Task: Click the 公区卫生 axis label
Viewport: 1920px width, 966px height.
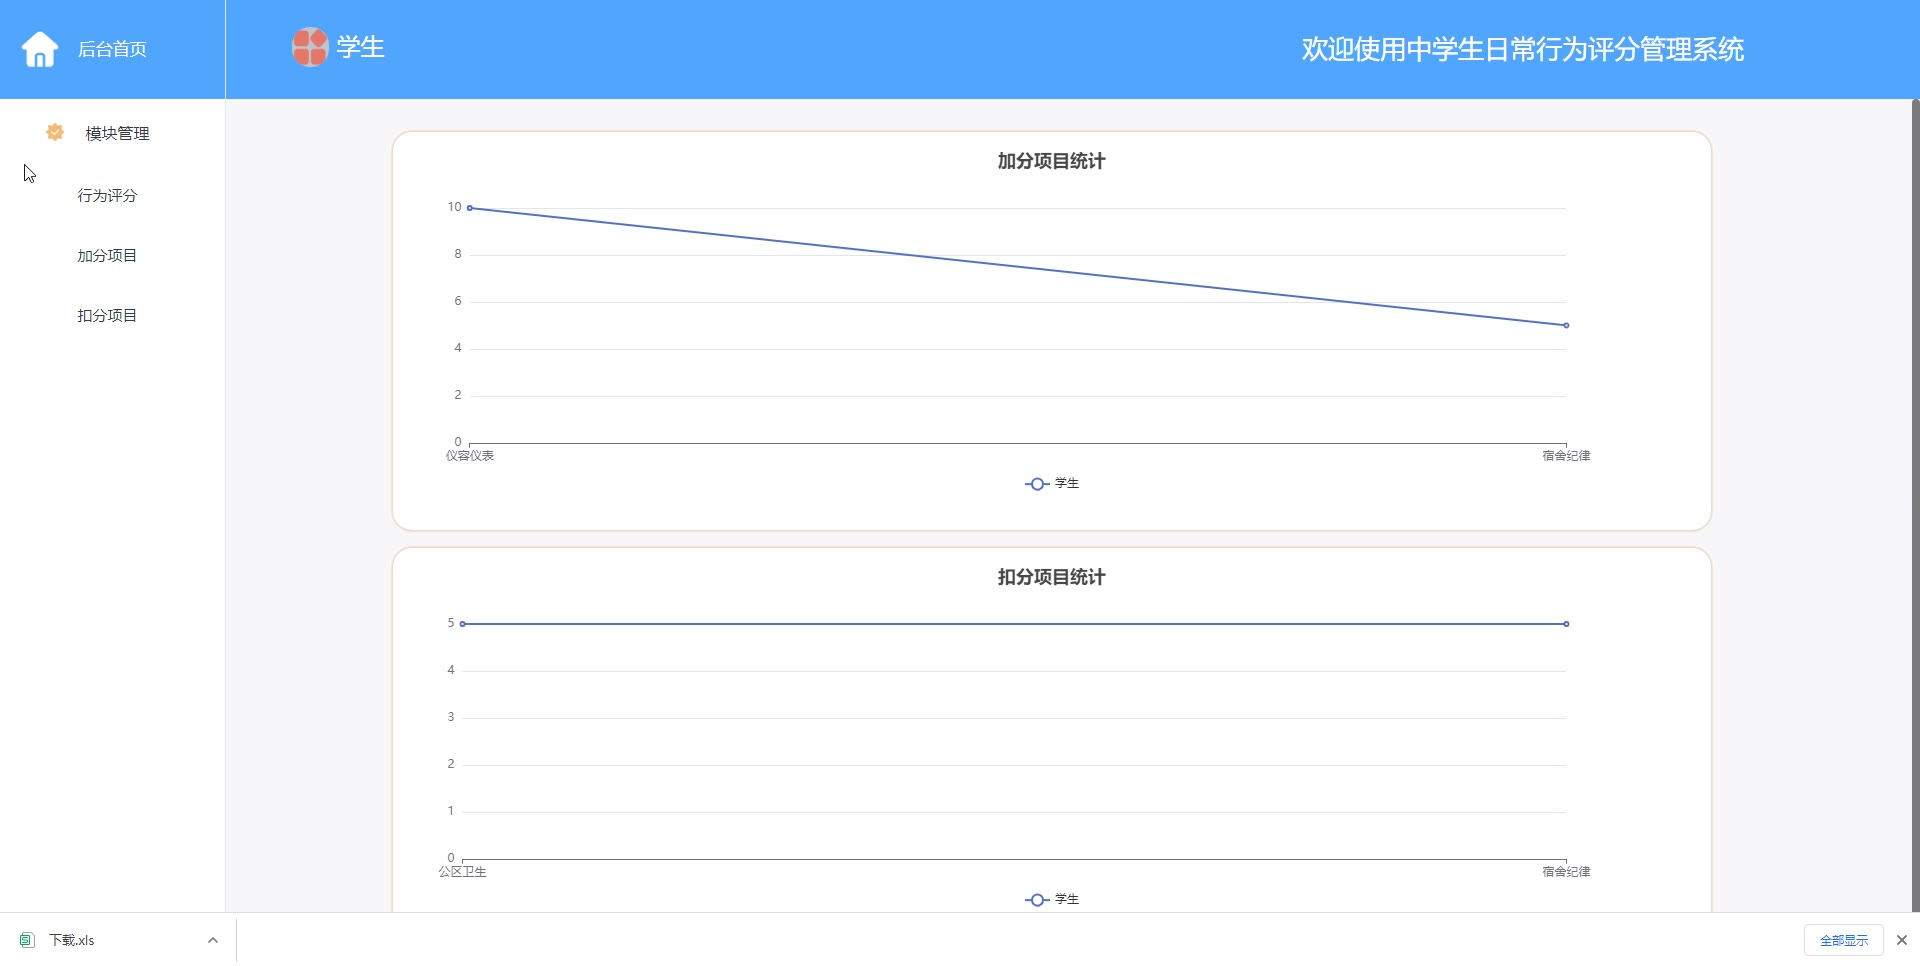Action: [462, 872]
